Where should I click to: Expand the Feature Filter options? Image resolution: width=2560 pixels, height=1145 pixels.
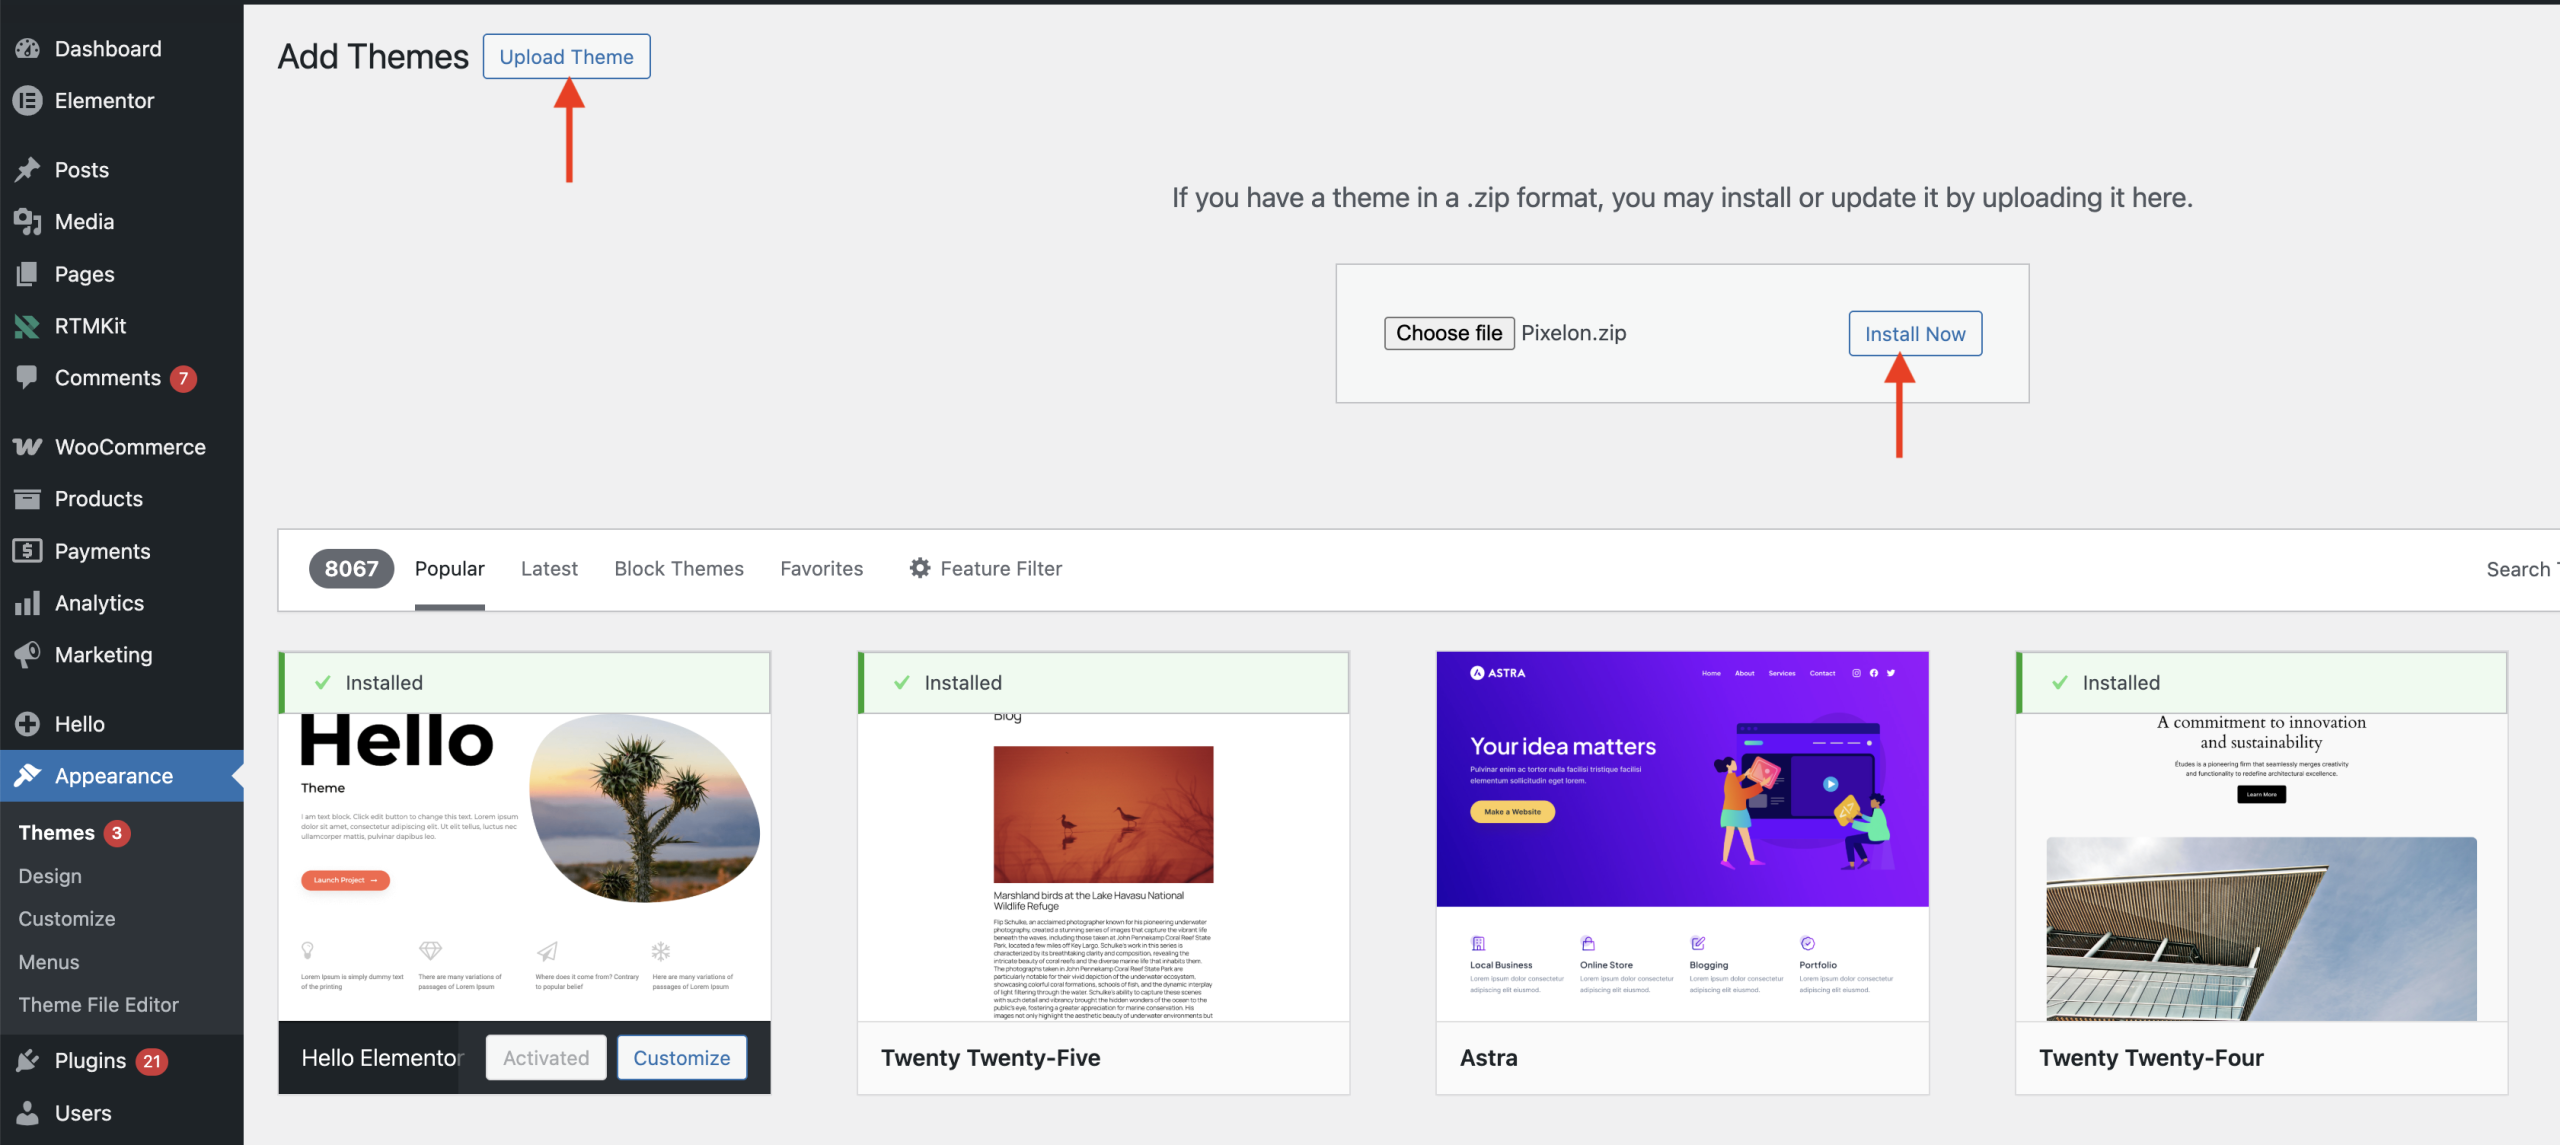point(985,569)
